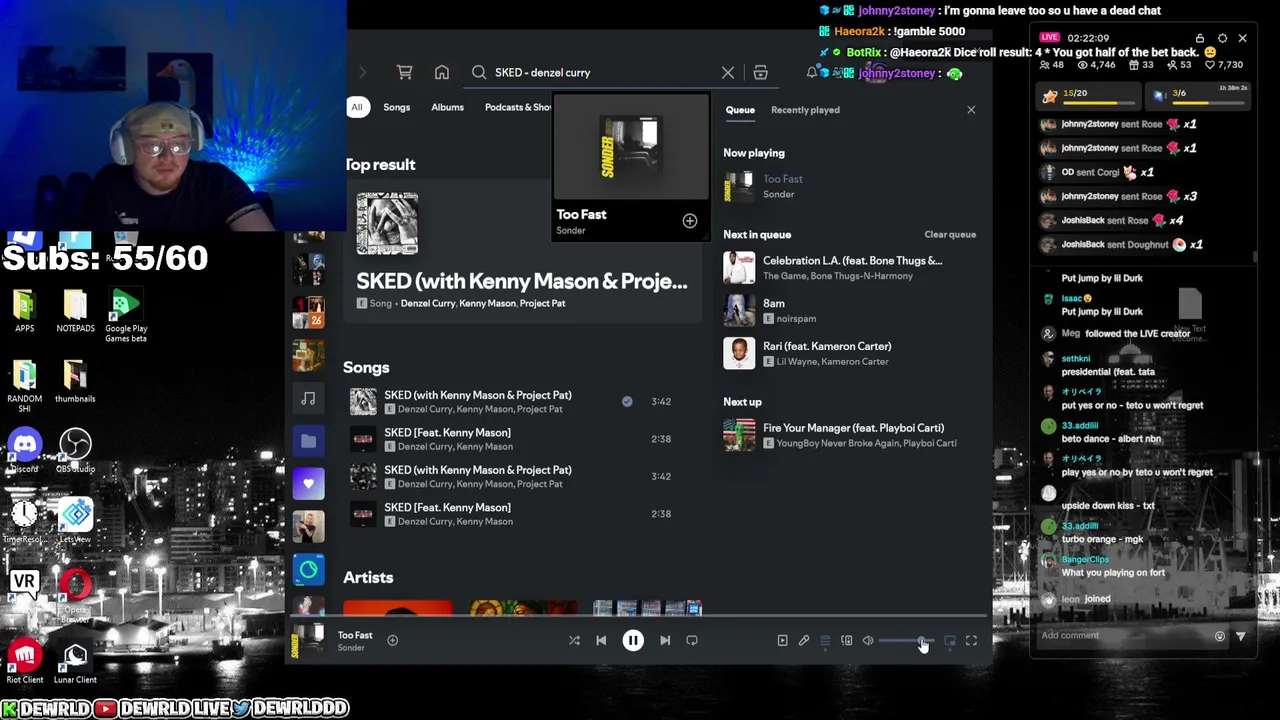
Task: Select the Podcasts & Shows filter chip
Action: coord(518,107)
